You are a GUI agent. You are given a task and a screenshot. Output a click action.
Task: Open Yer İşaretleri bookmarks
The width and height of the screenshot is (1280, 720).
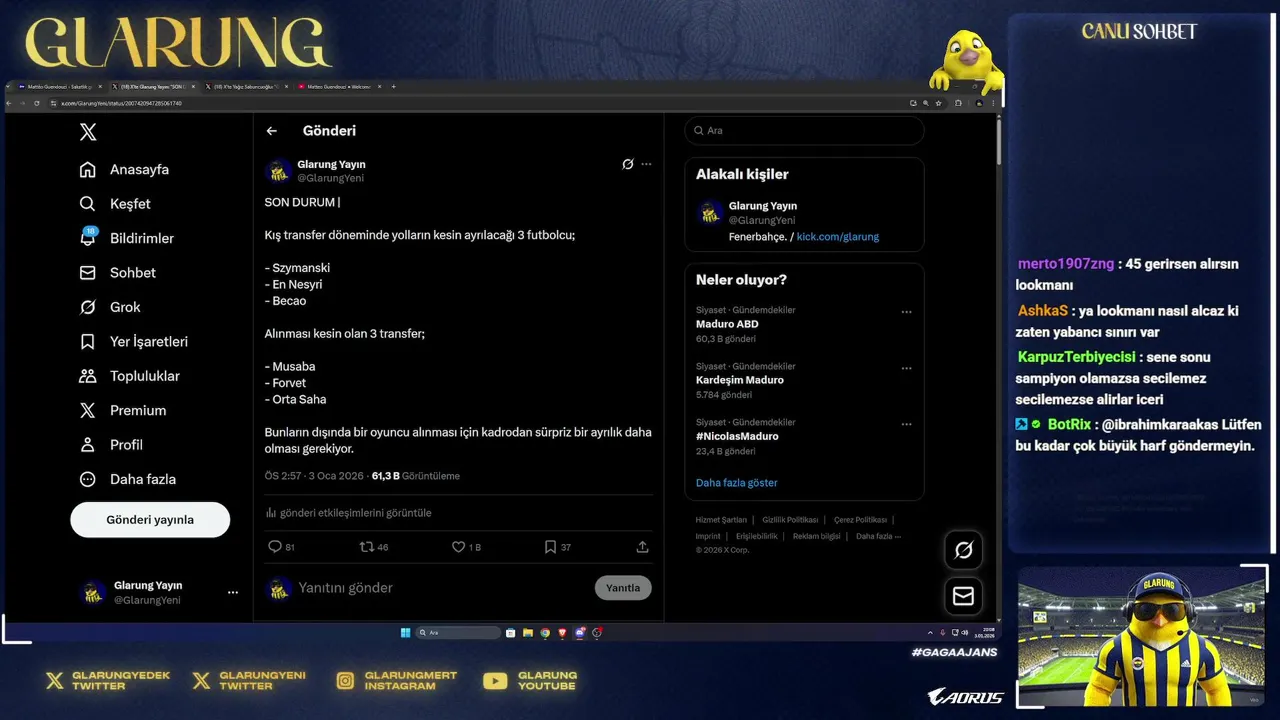(x=134, y=342)
